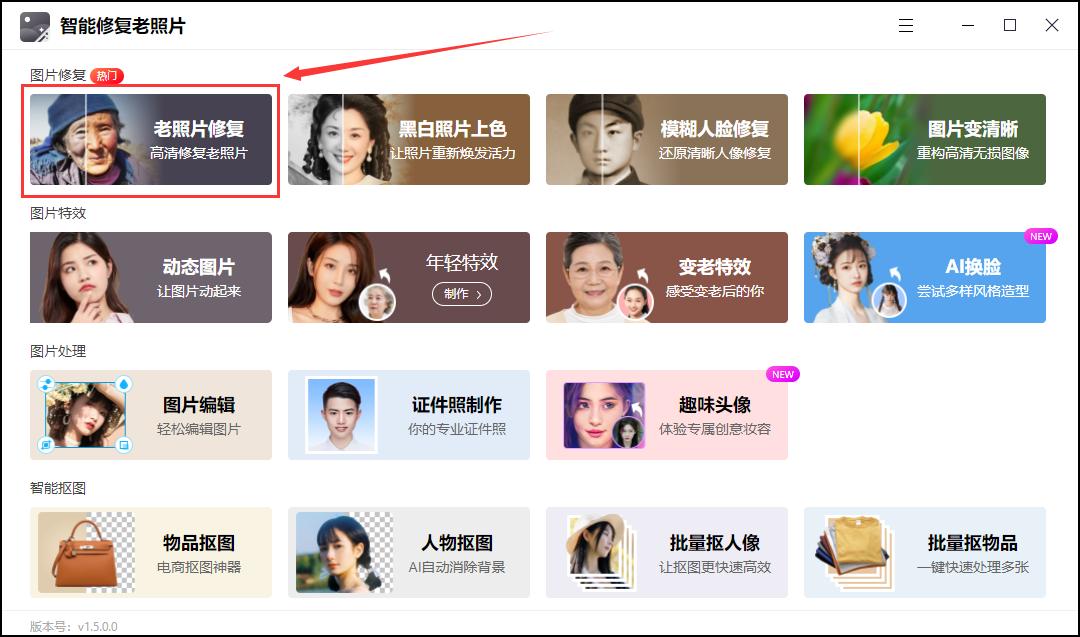This screenshot has height=637, width=1080.
Task: Launch 批量抠人像 batch portrait cutout
Action: 667,553
